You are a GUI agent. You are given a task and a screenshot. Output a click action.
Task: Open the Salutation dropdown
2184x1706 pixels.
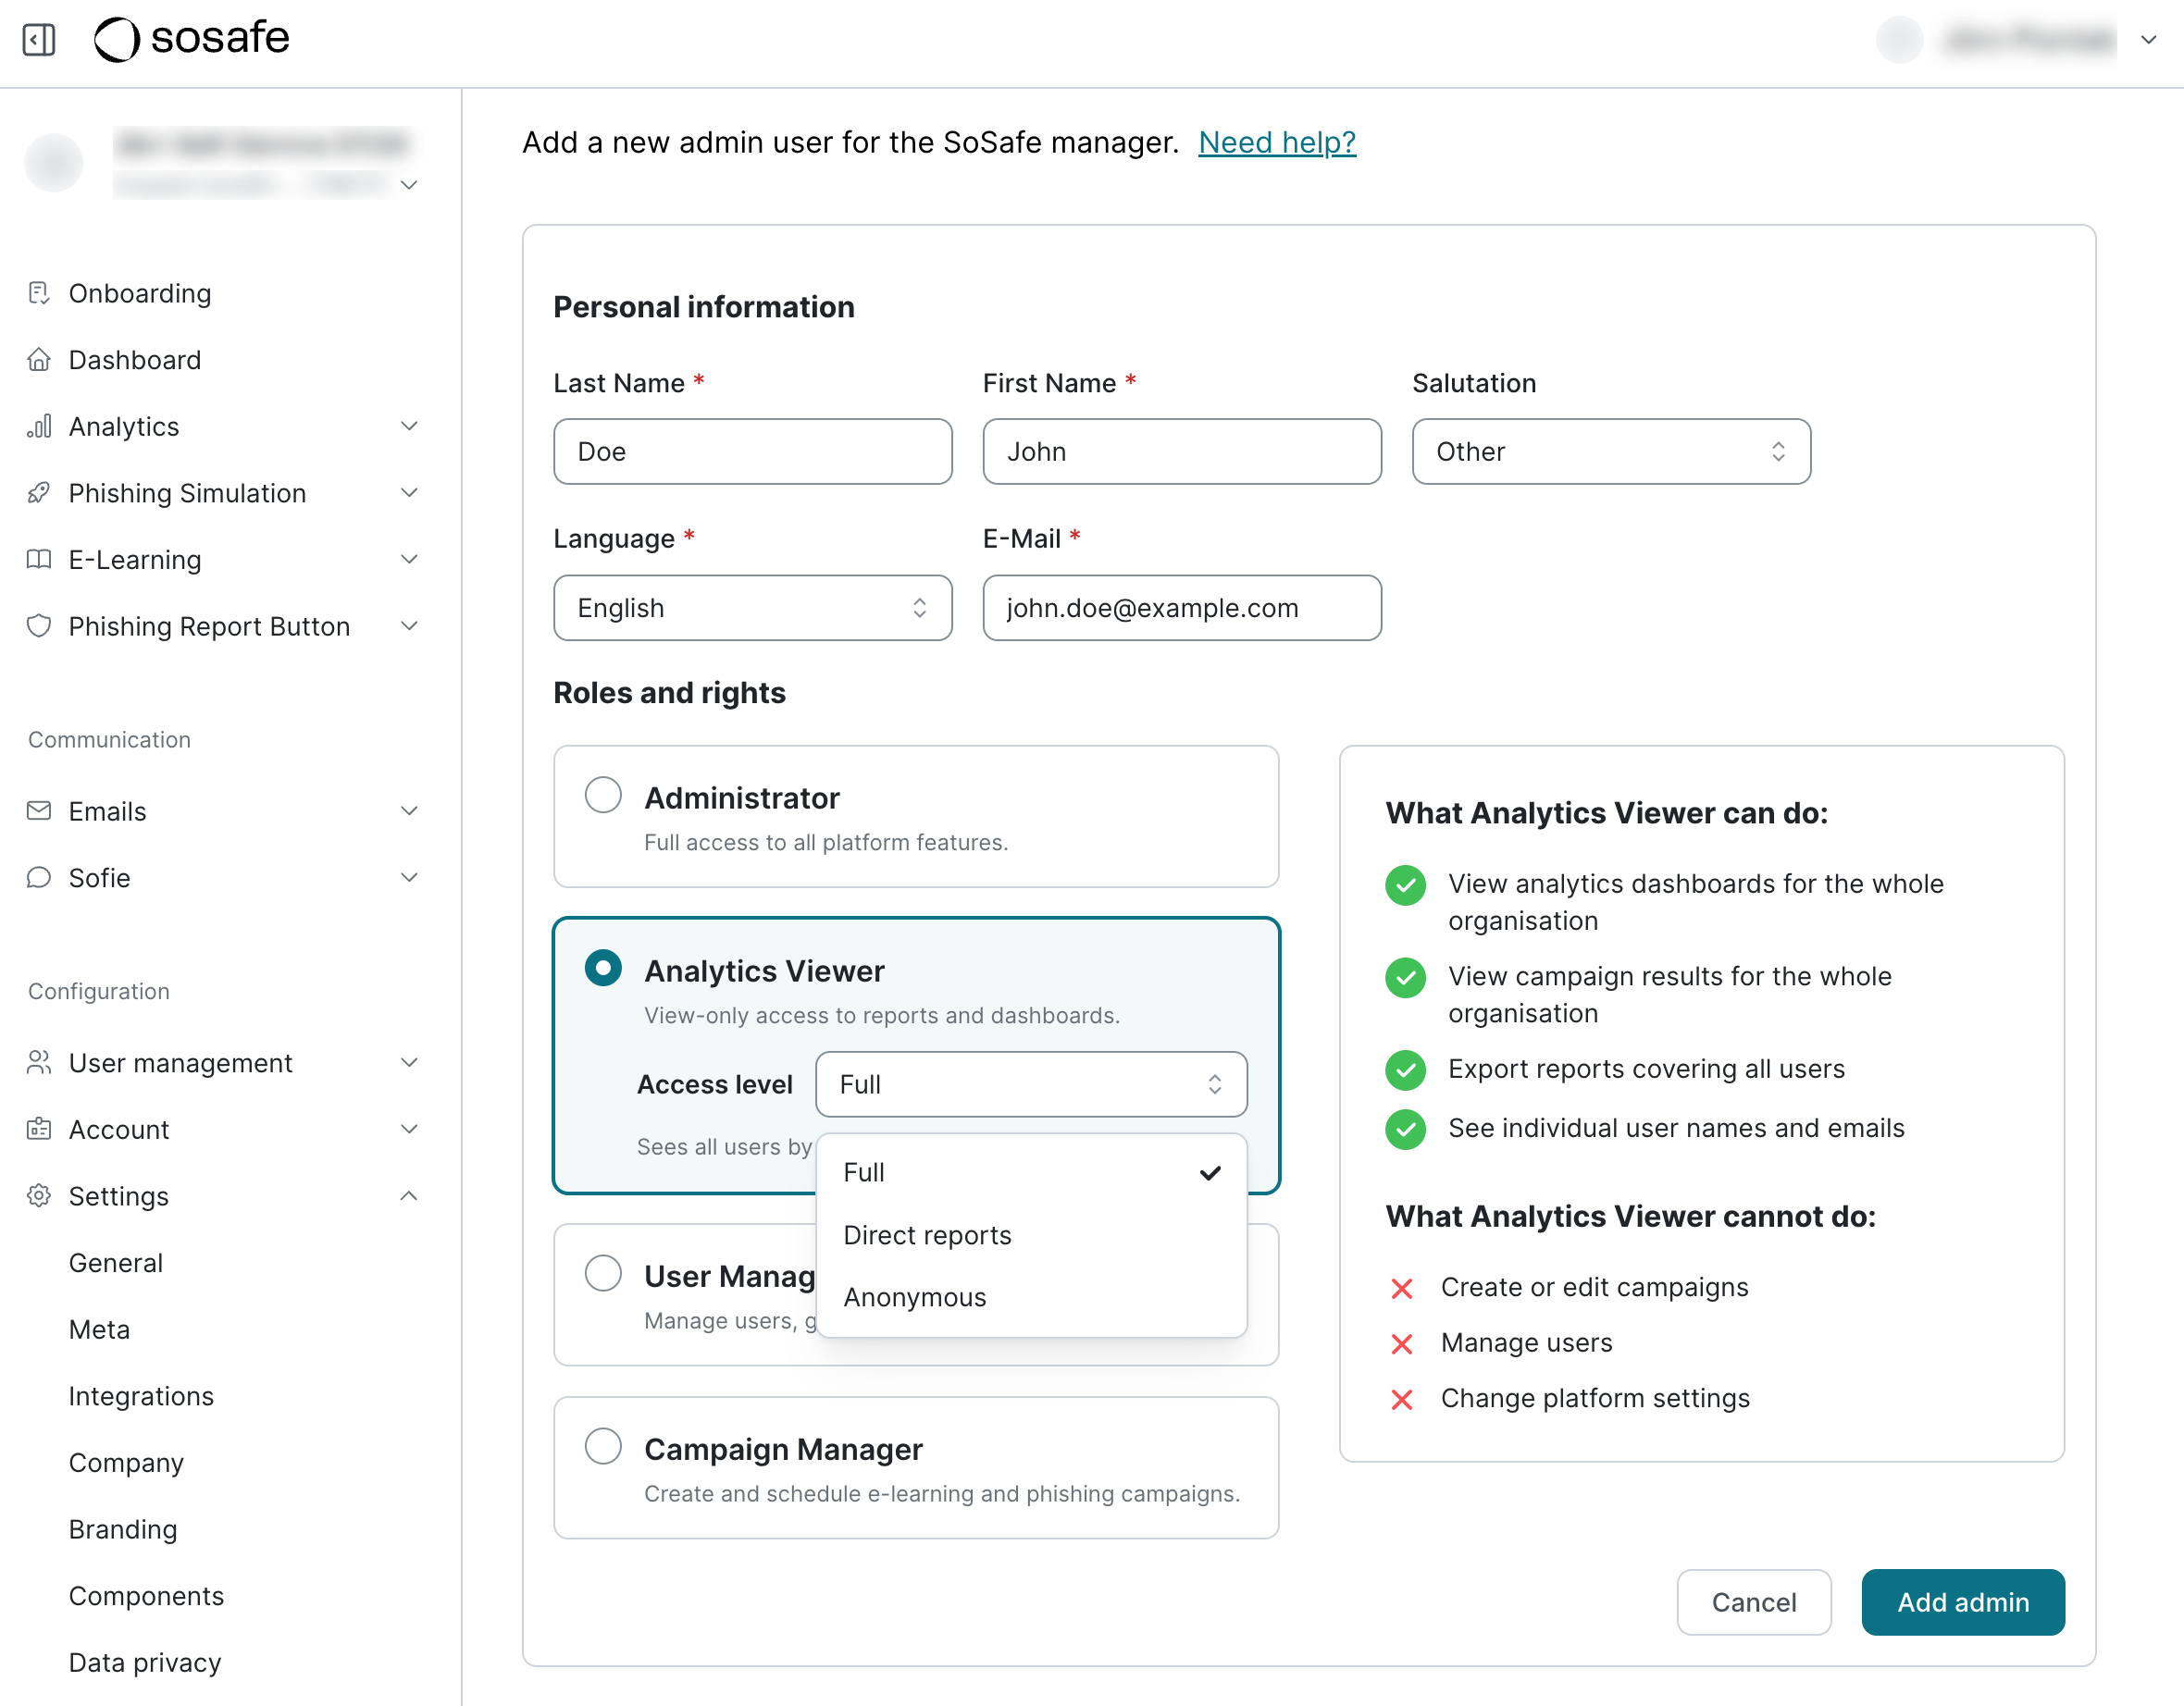click(x=1611, y=452)
